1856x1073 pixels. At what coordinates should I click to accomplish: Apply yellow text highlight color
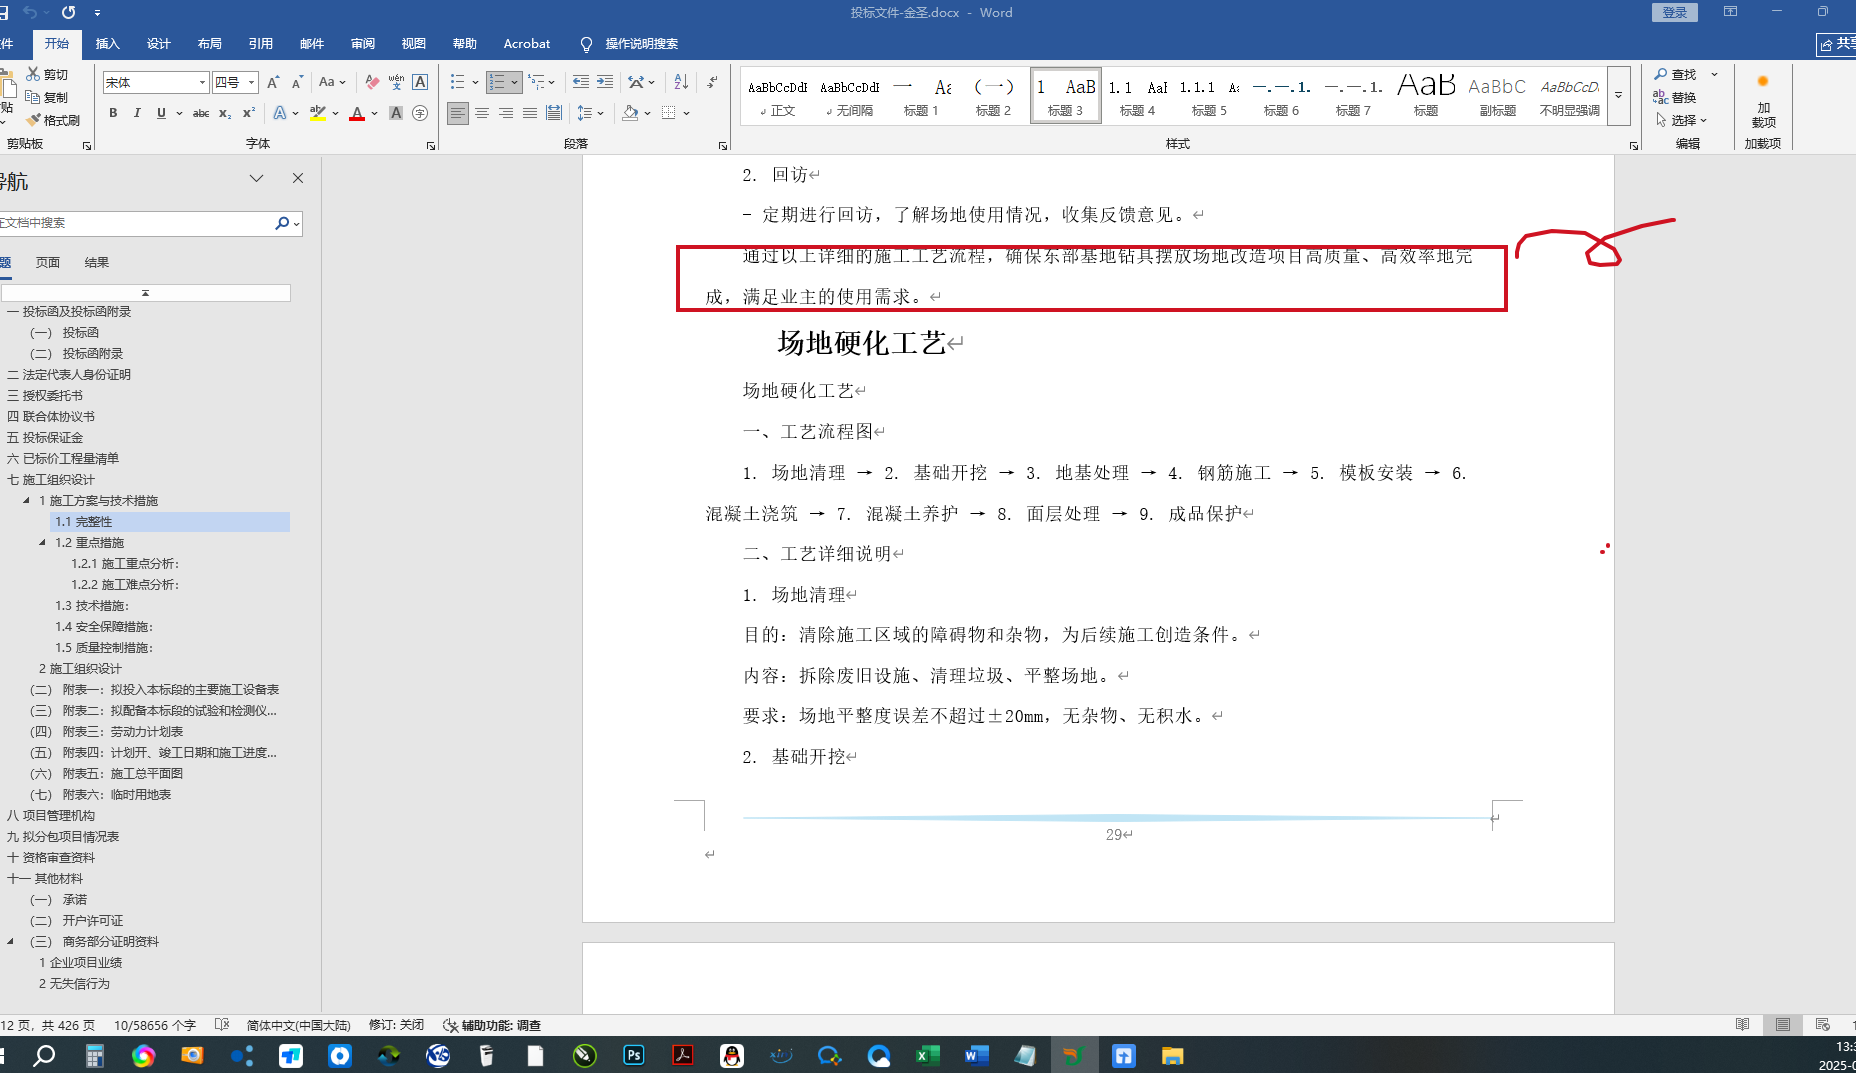coord(318,113)
